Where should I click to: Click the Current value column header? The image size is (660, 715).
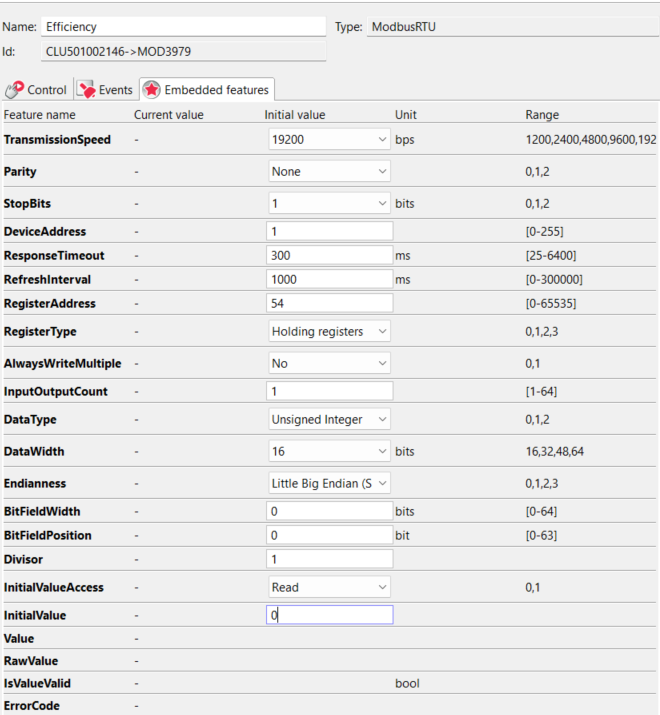169,115
